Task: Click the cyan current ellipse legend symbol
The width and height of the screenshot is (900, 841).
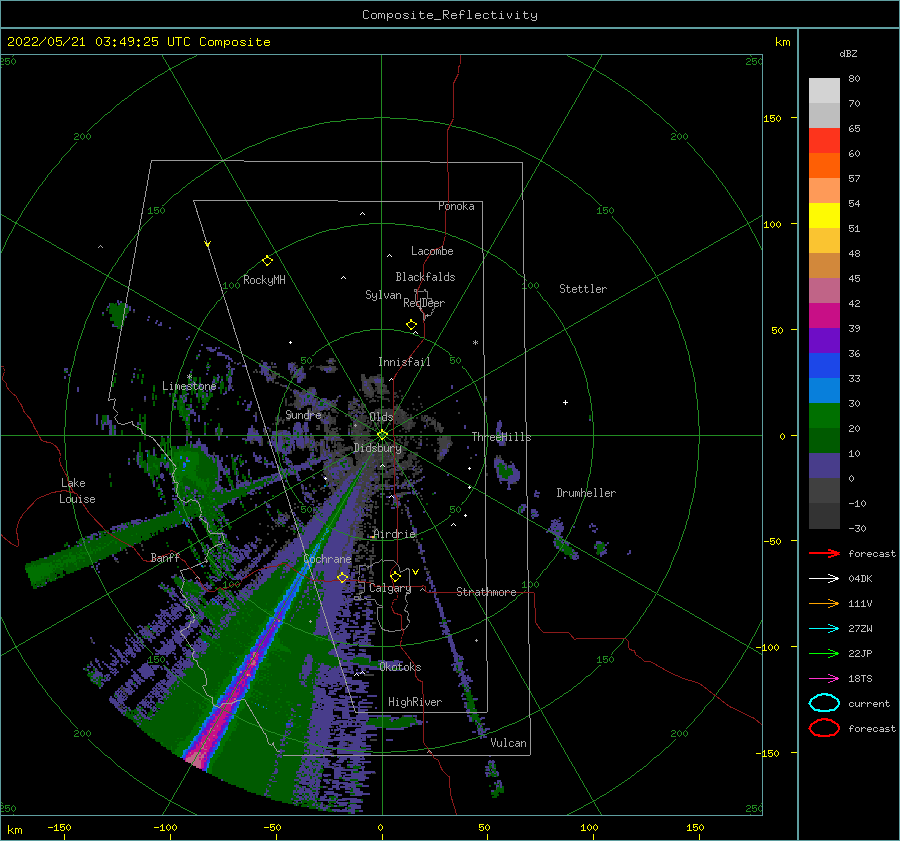Action: (824, 703)
